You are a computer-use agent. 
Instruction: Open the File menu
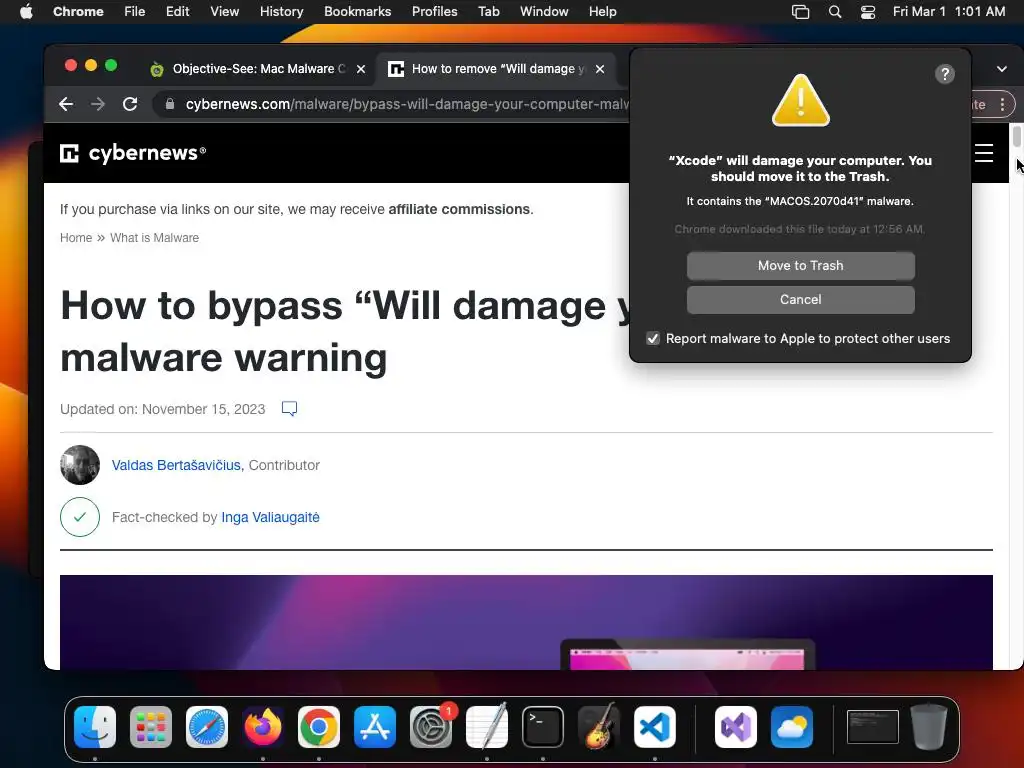tap(135, 11)
